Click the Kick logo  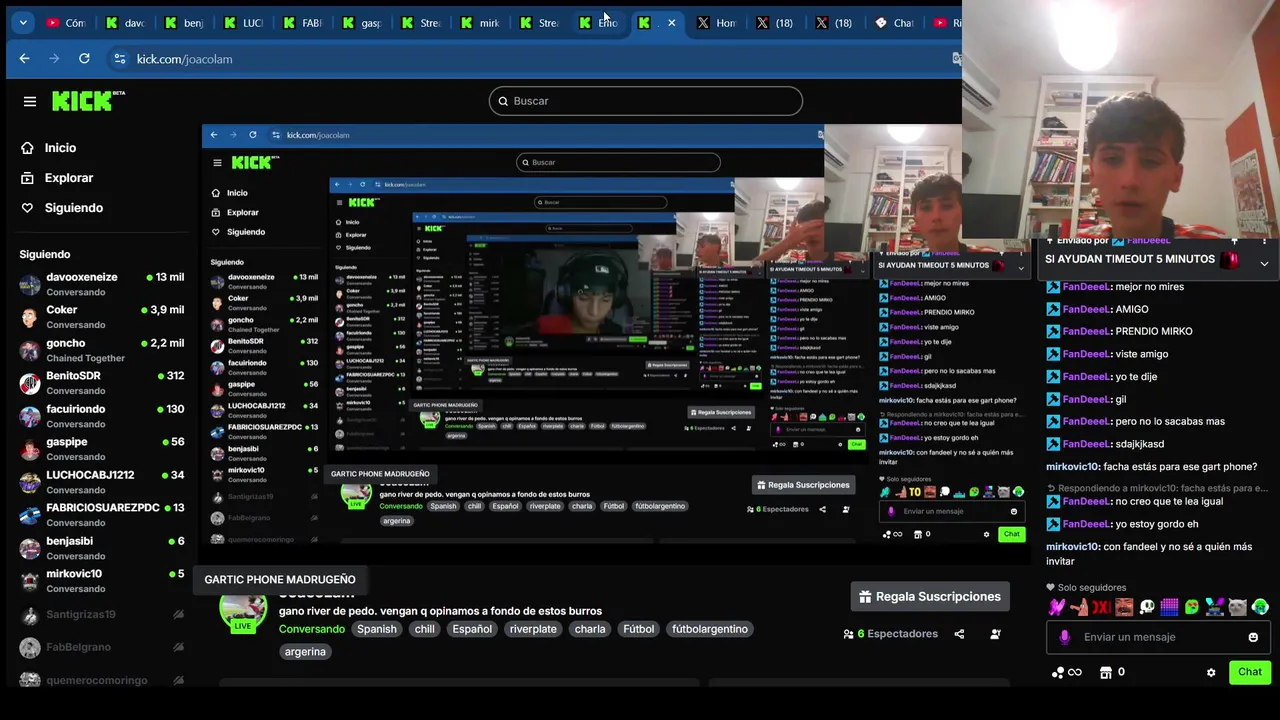88,100
